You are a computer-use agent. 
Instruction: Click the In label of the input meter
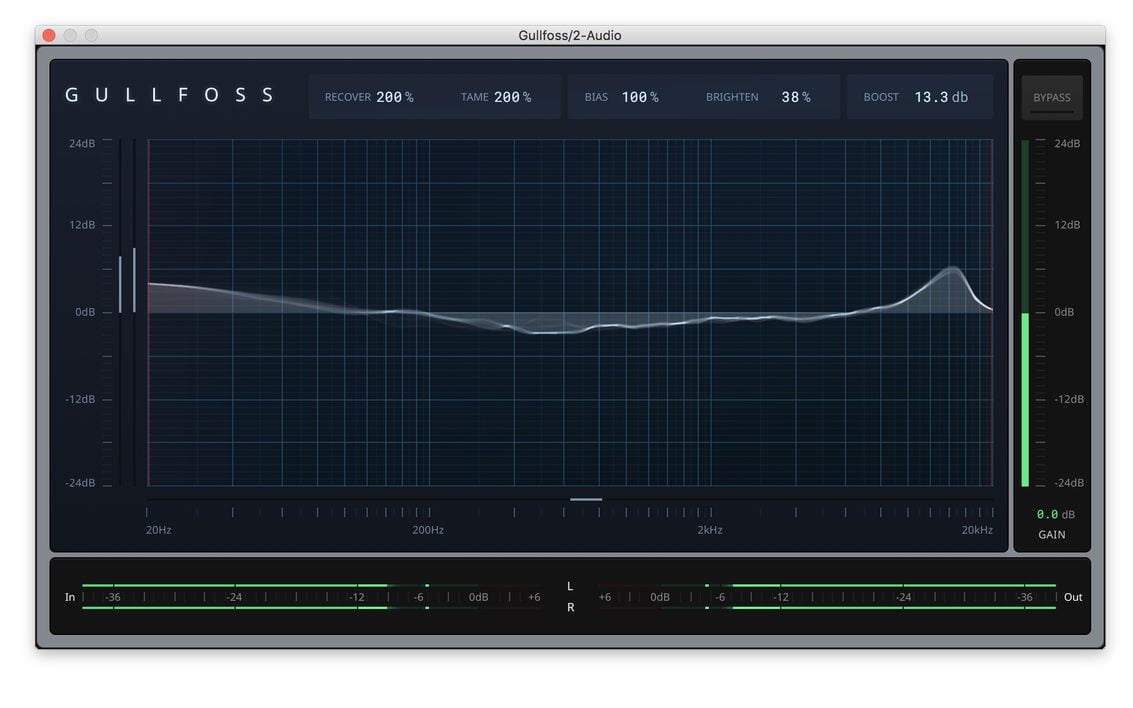pos(70,597)
